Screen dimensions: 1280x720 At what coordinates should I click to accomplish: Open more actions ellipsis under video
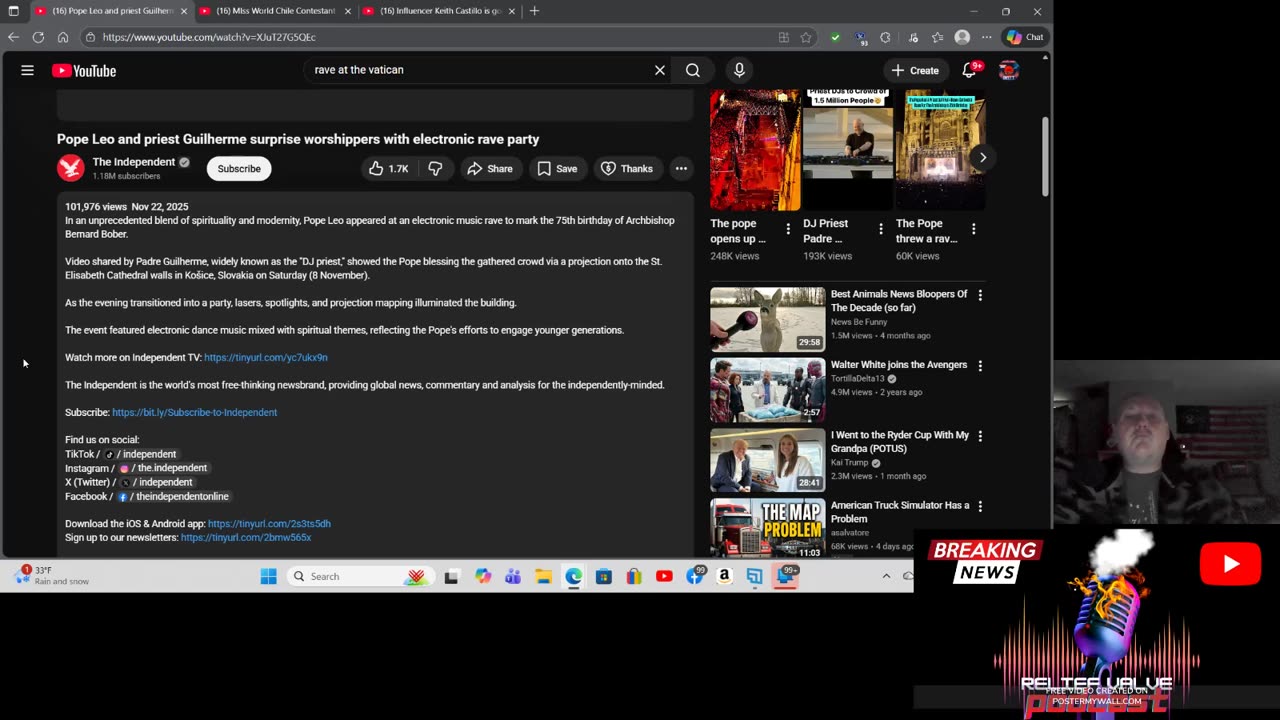tap(681, 169)
